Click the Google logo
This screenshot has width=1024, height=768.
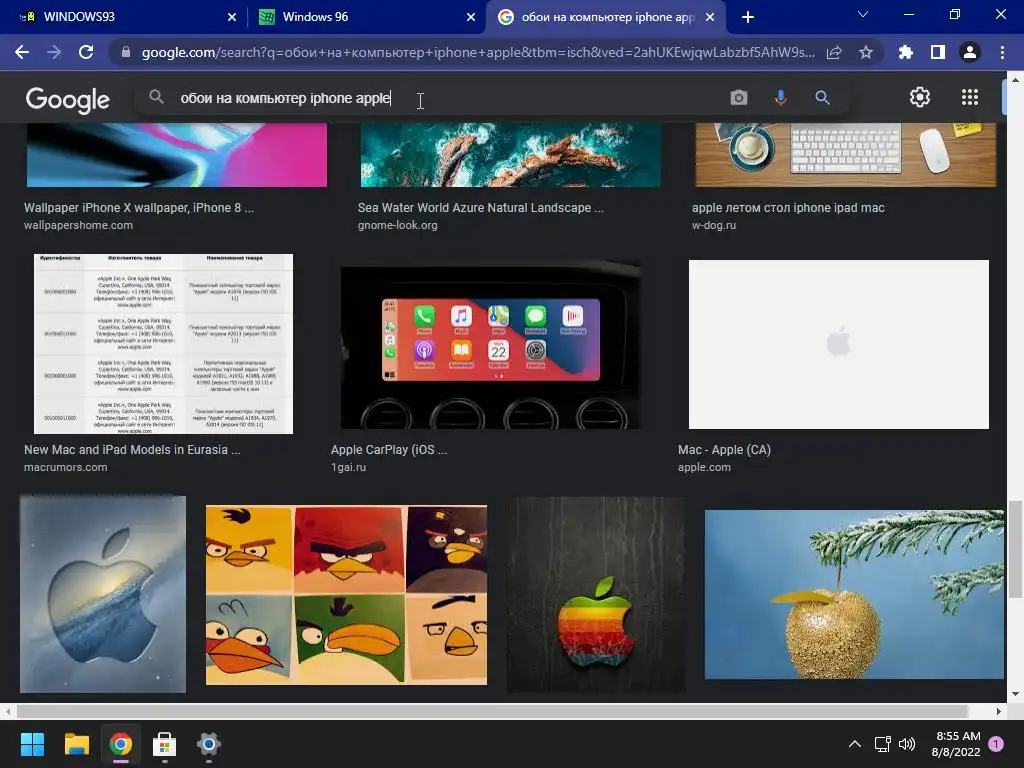67,100
